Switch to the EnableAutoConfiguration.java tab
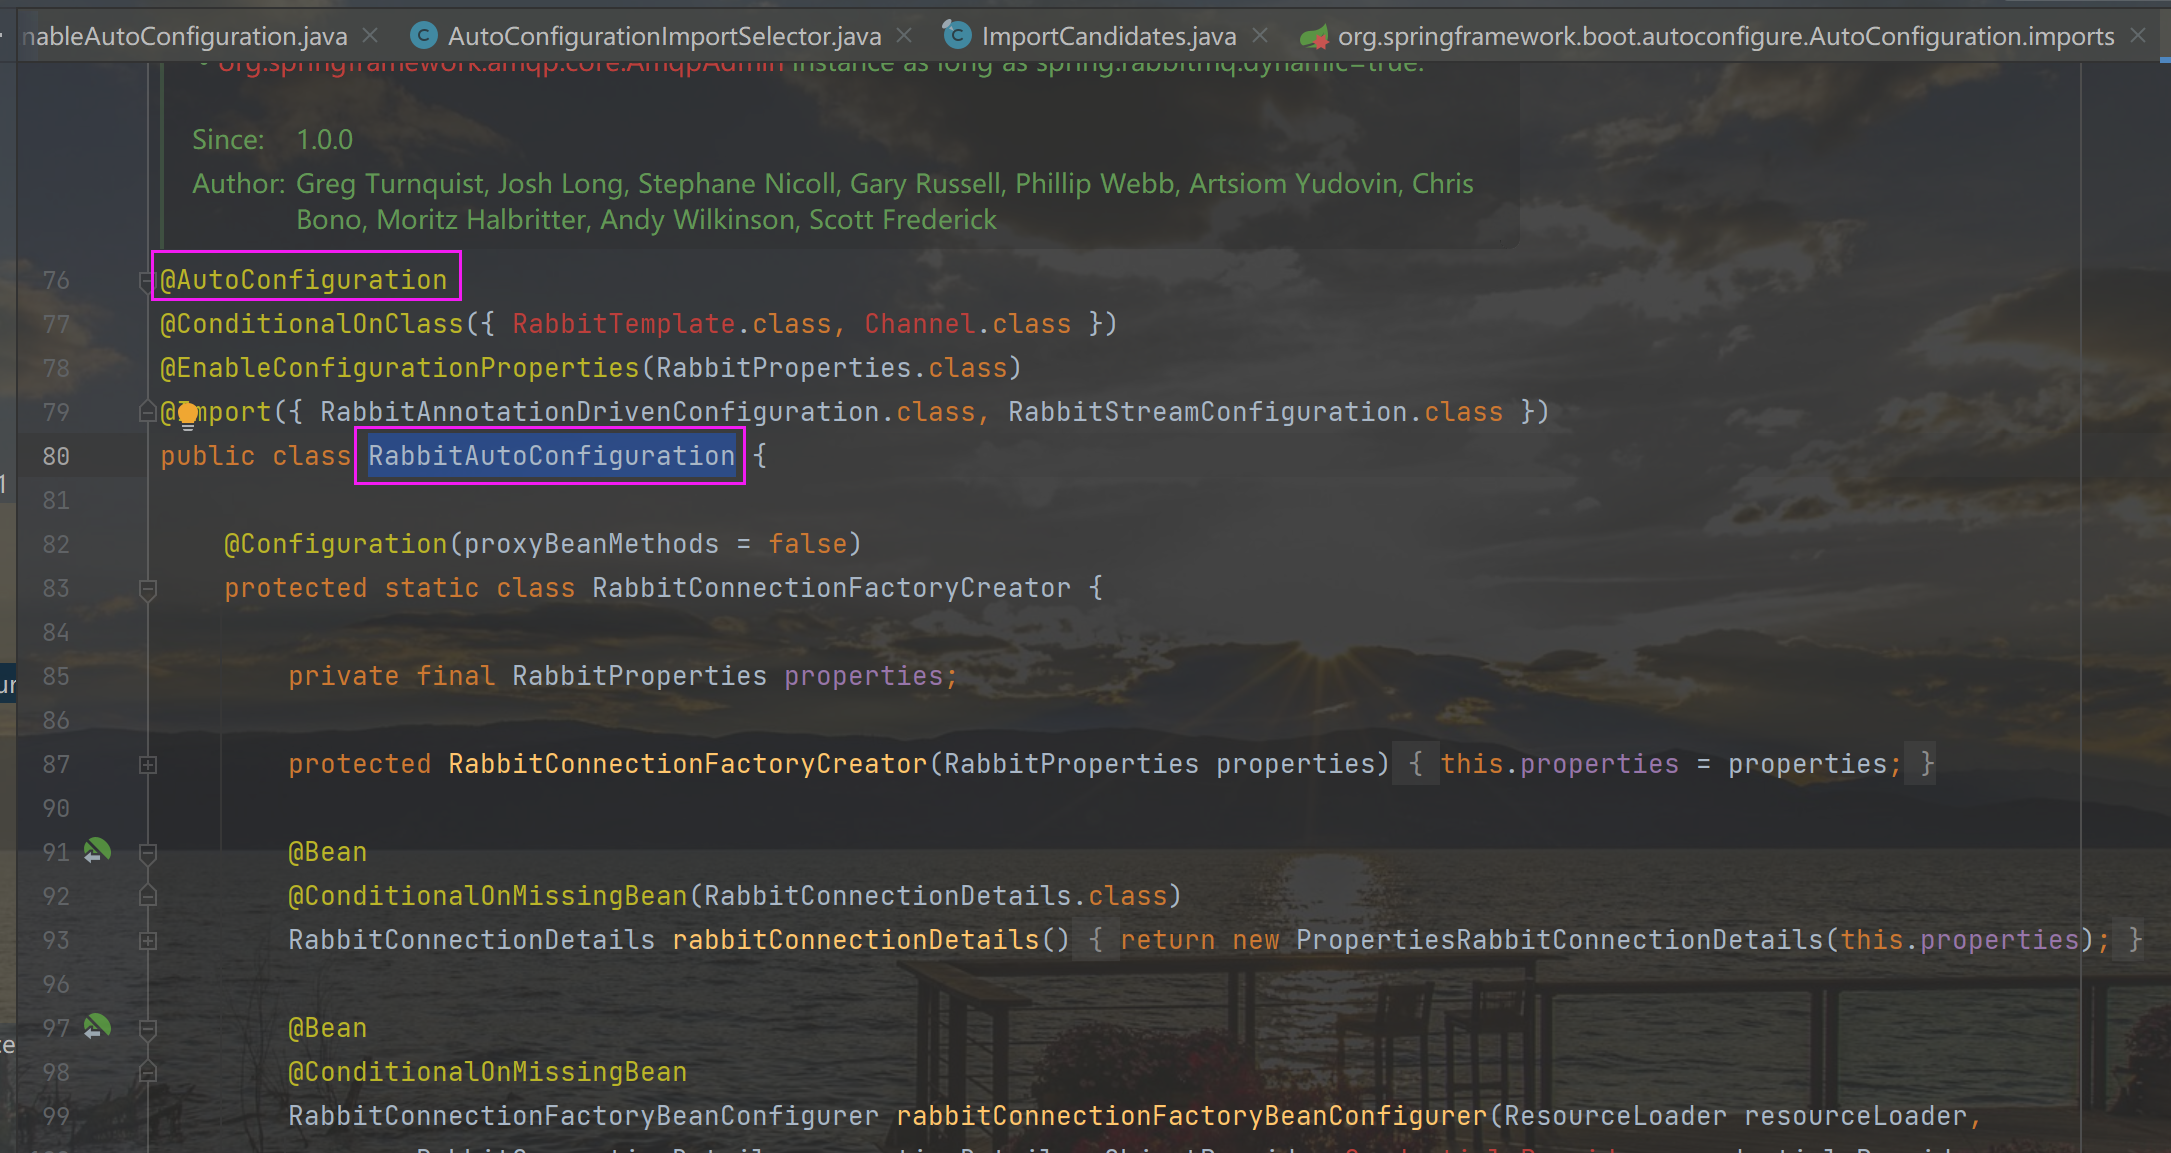Screen dimensions: 2171x1153 click(184, 36)
